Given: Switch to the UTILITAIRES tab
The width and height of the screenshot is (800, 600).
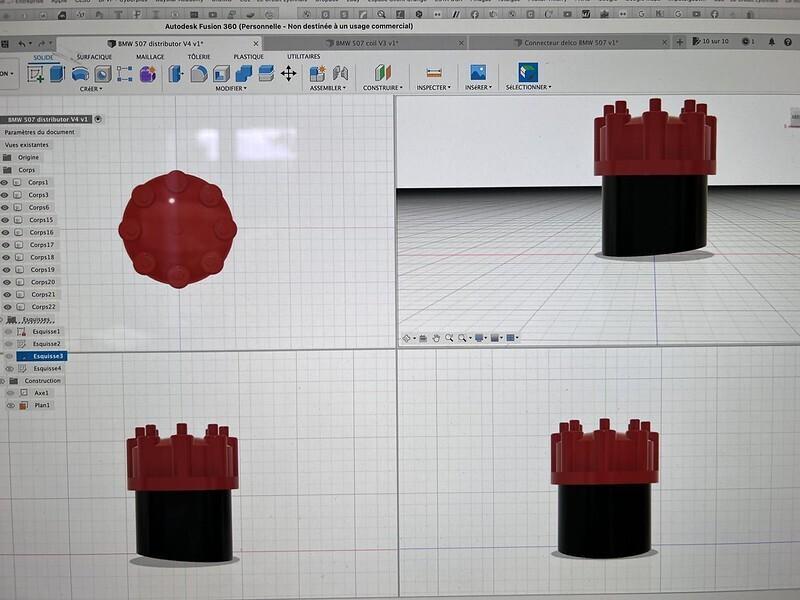Looking at the screenshot, I should click(304, 56).
